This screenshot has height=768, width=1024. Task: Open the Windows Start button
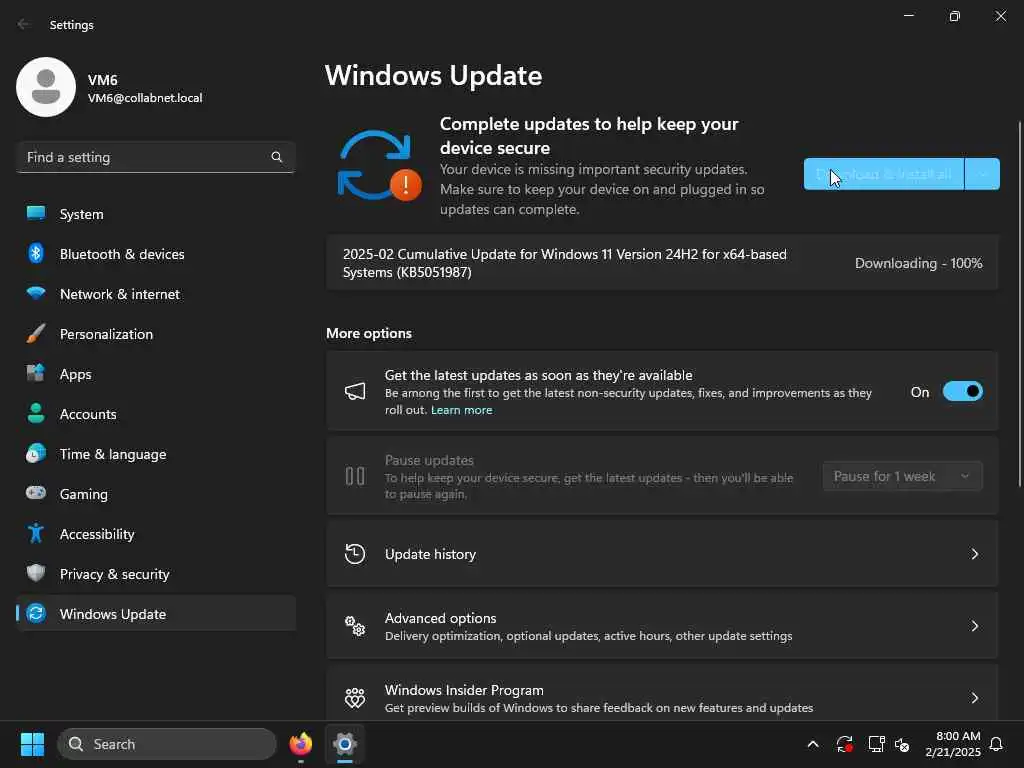[x=32, y=744]
